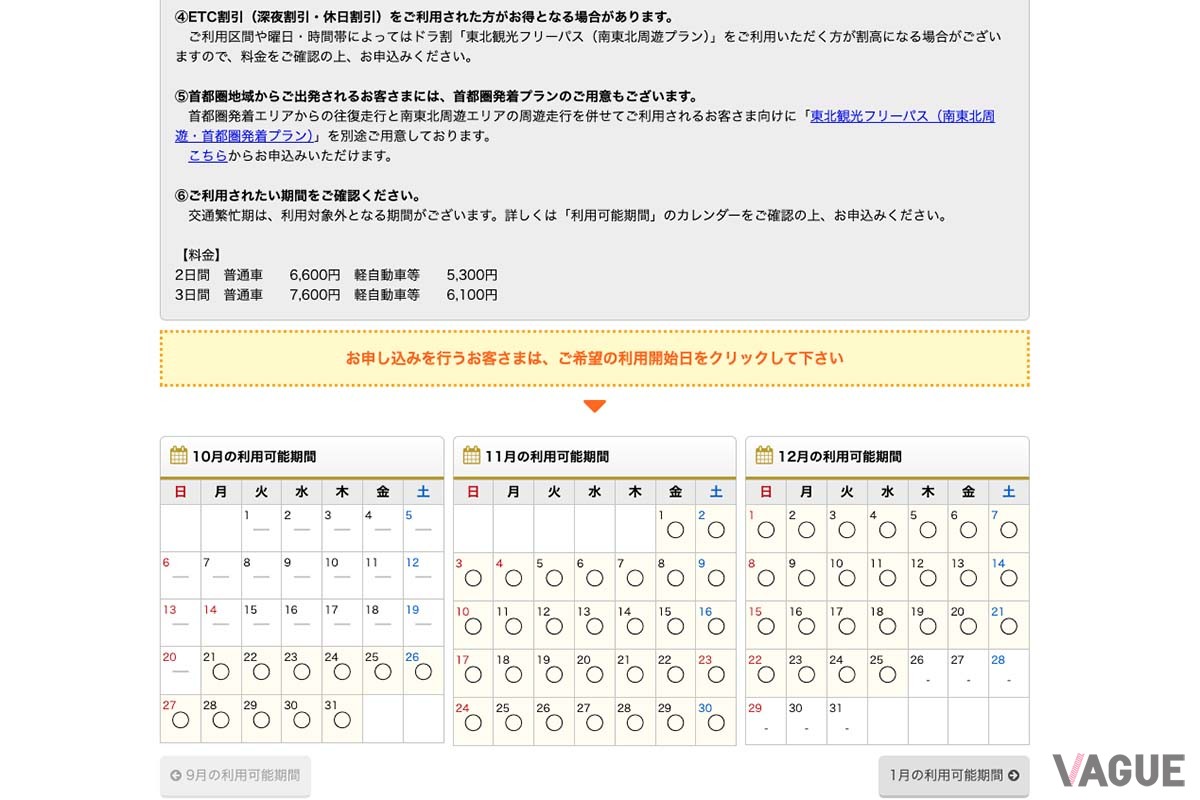Choose Sunday December 1 circle

tap(766, 530)
